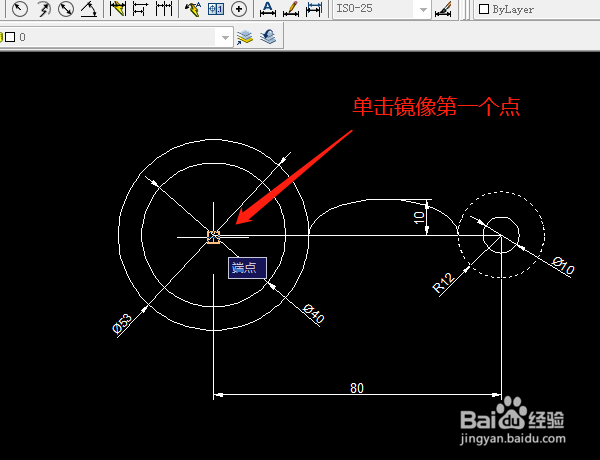The height and width of the screenshot is (460, 600).
Task: Click the 80 linear dimension text
Action: [357, 388]
